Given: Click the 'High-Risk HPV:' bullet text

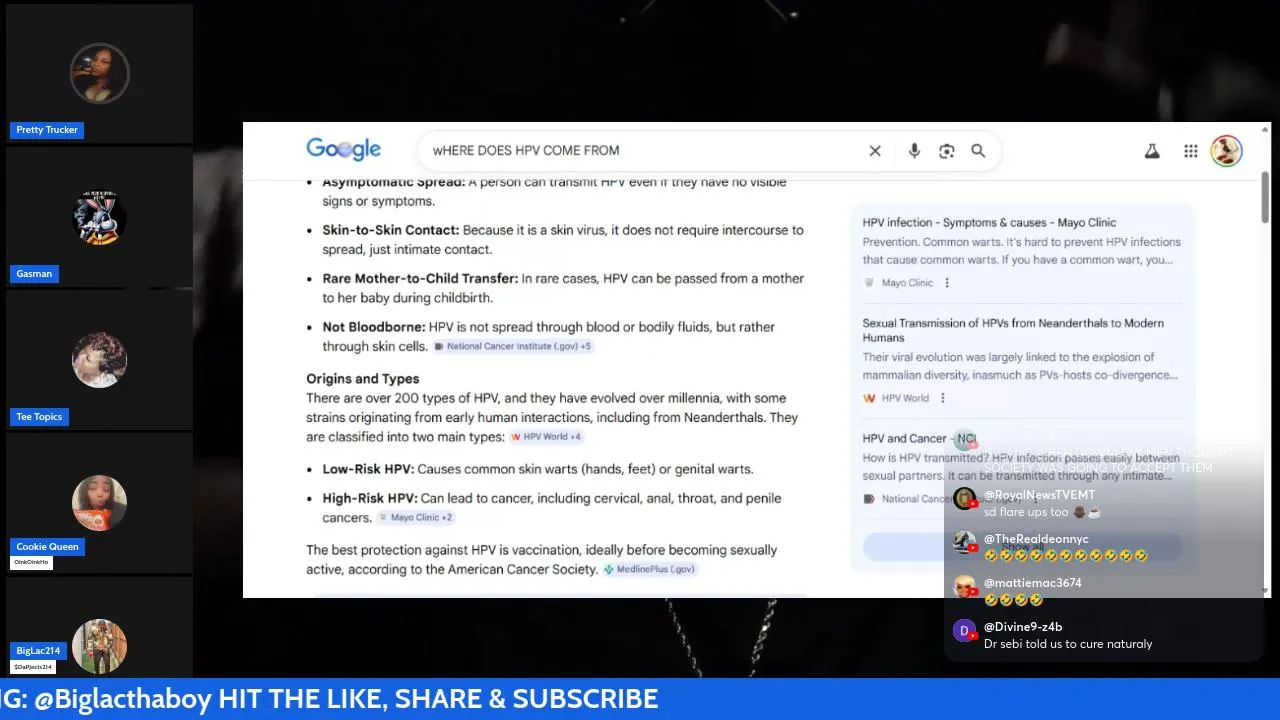Looking at the screenshot, I should pyautogui.click(x=369, y=498).
